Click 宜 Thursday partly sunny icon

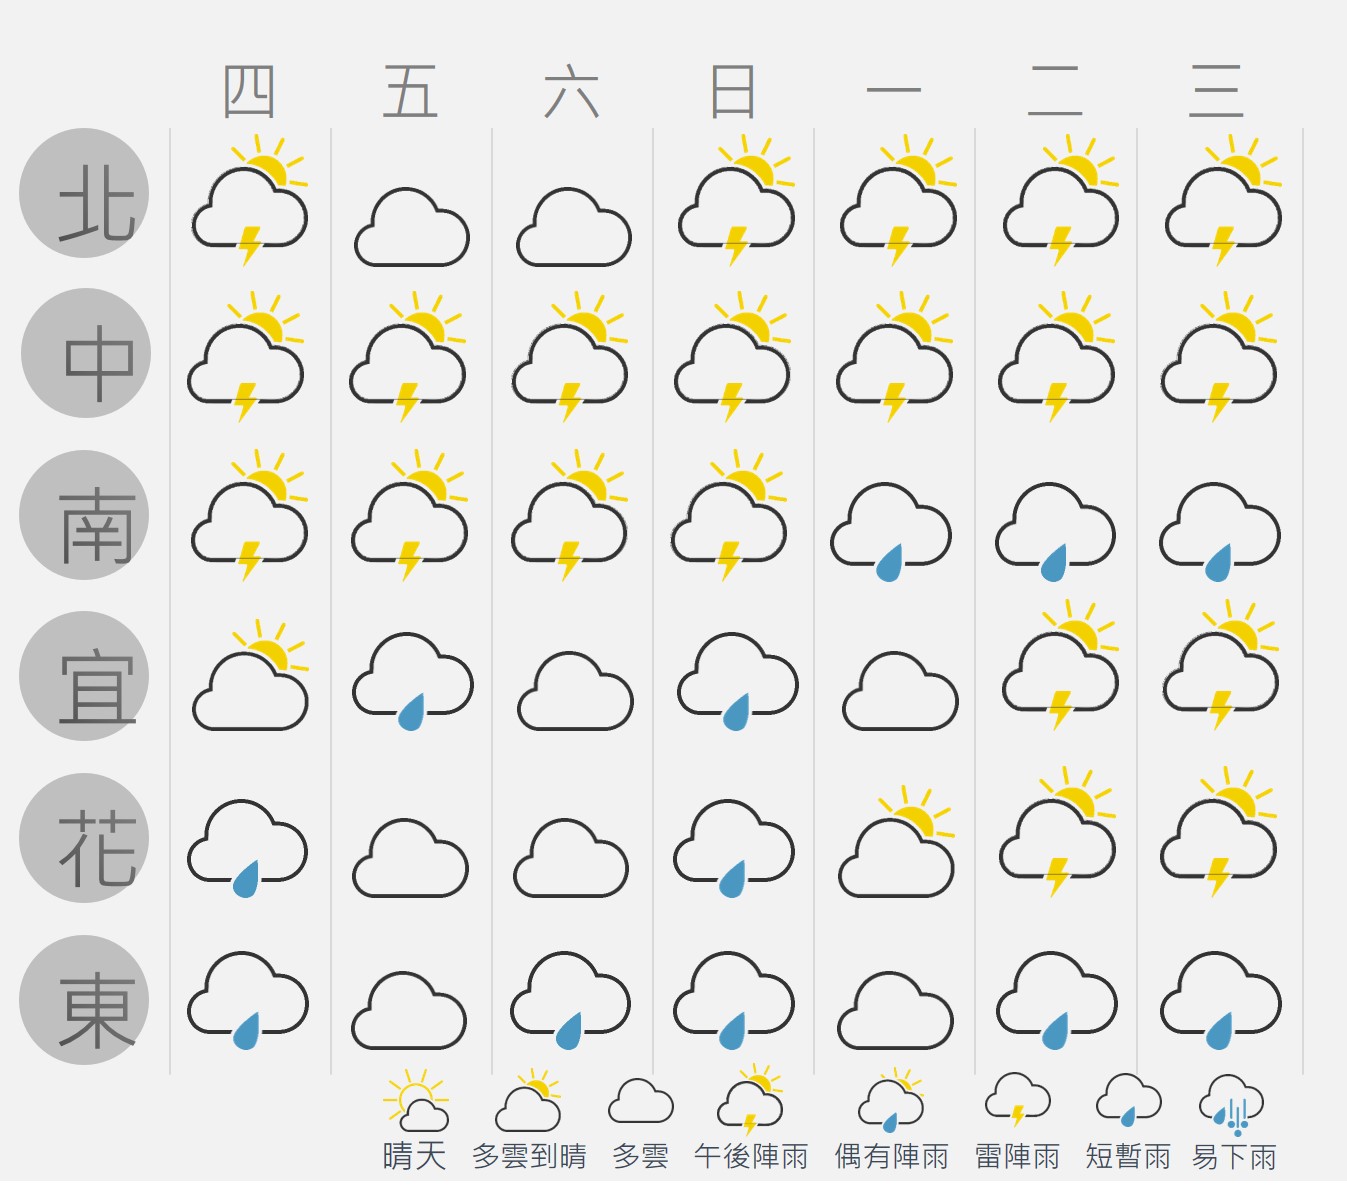250,675
